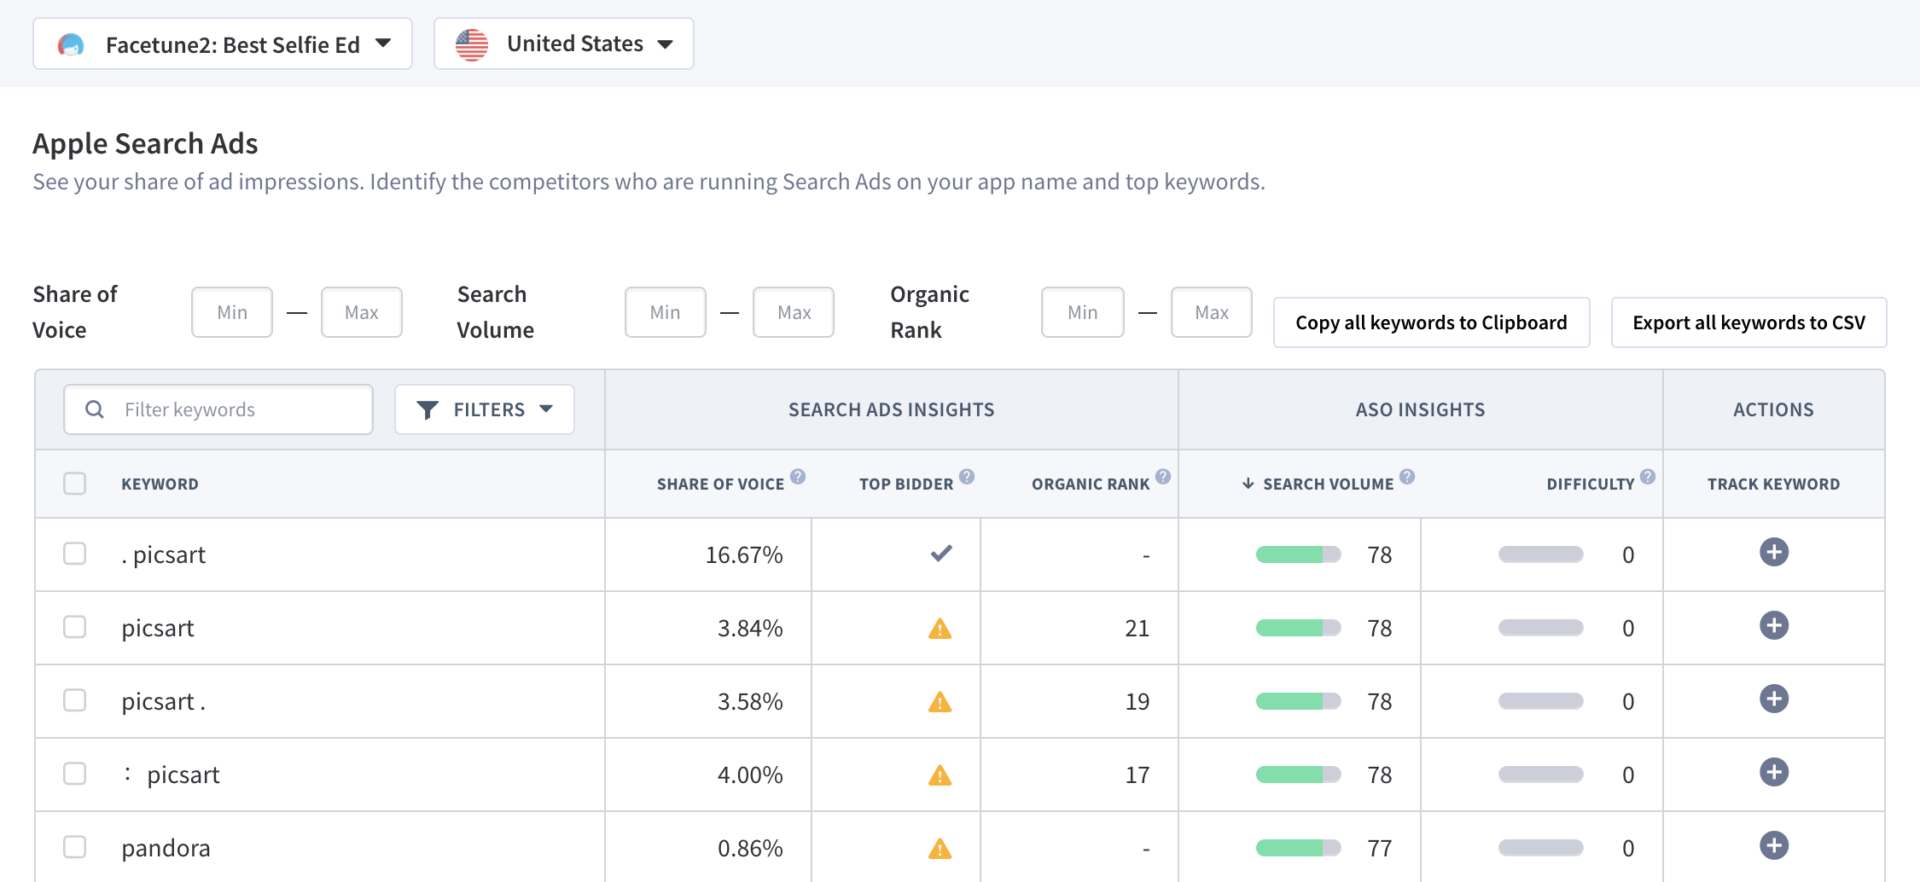This screenshot has height=882, width=1920.
Task: Click Search Volume help question icon
Action: tap(1407, 476)
